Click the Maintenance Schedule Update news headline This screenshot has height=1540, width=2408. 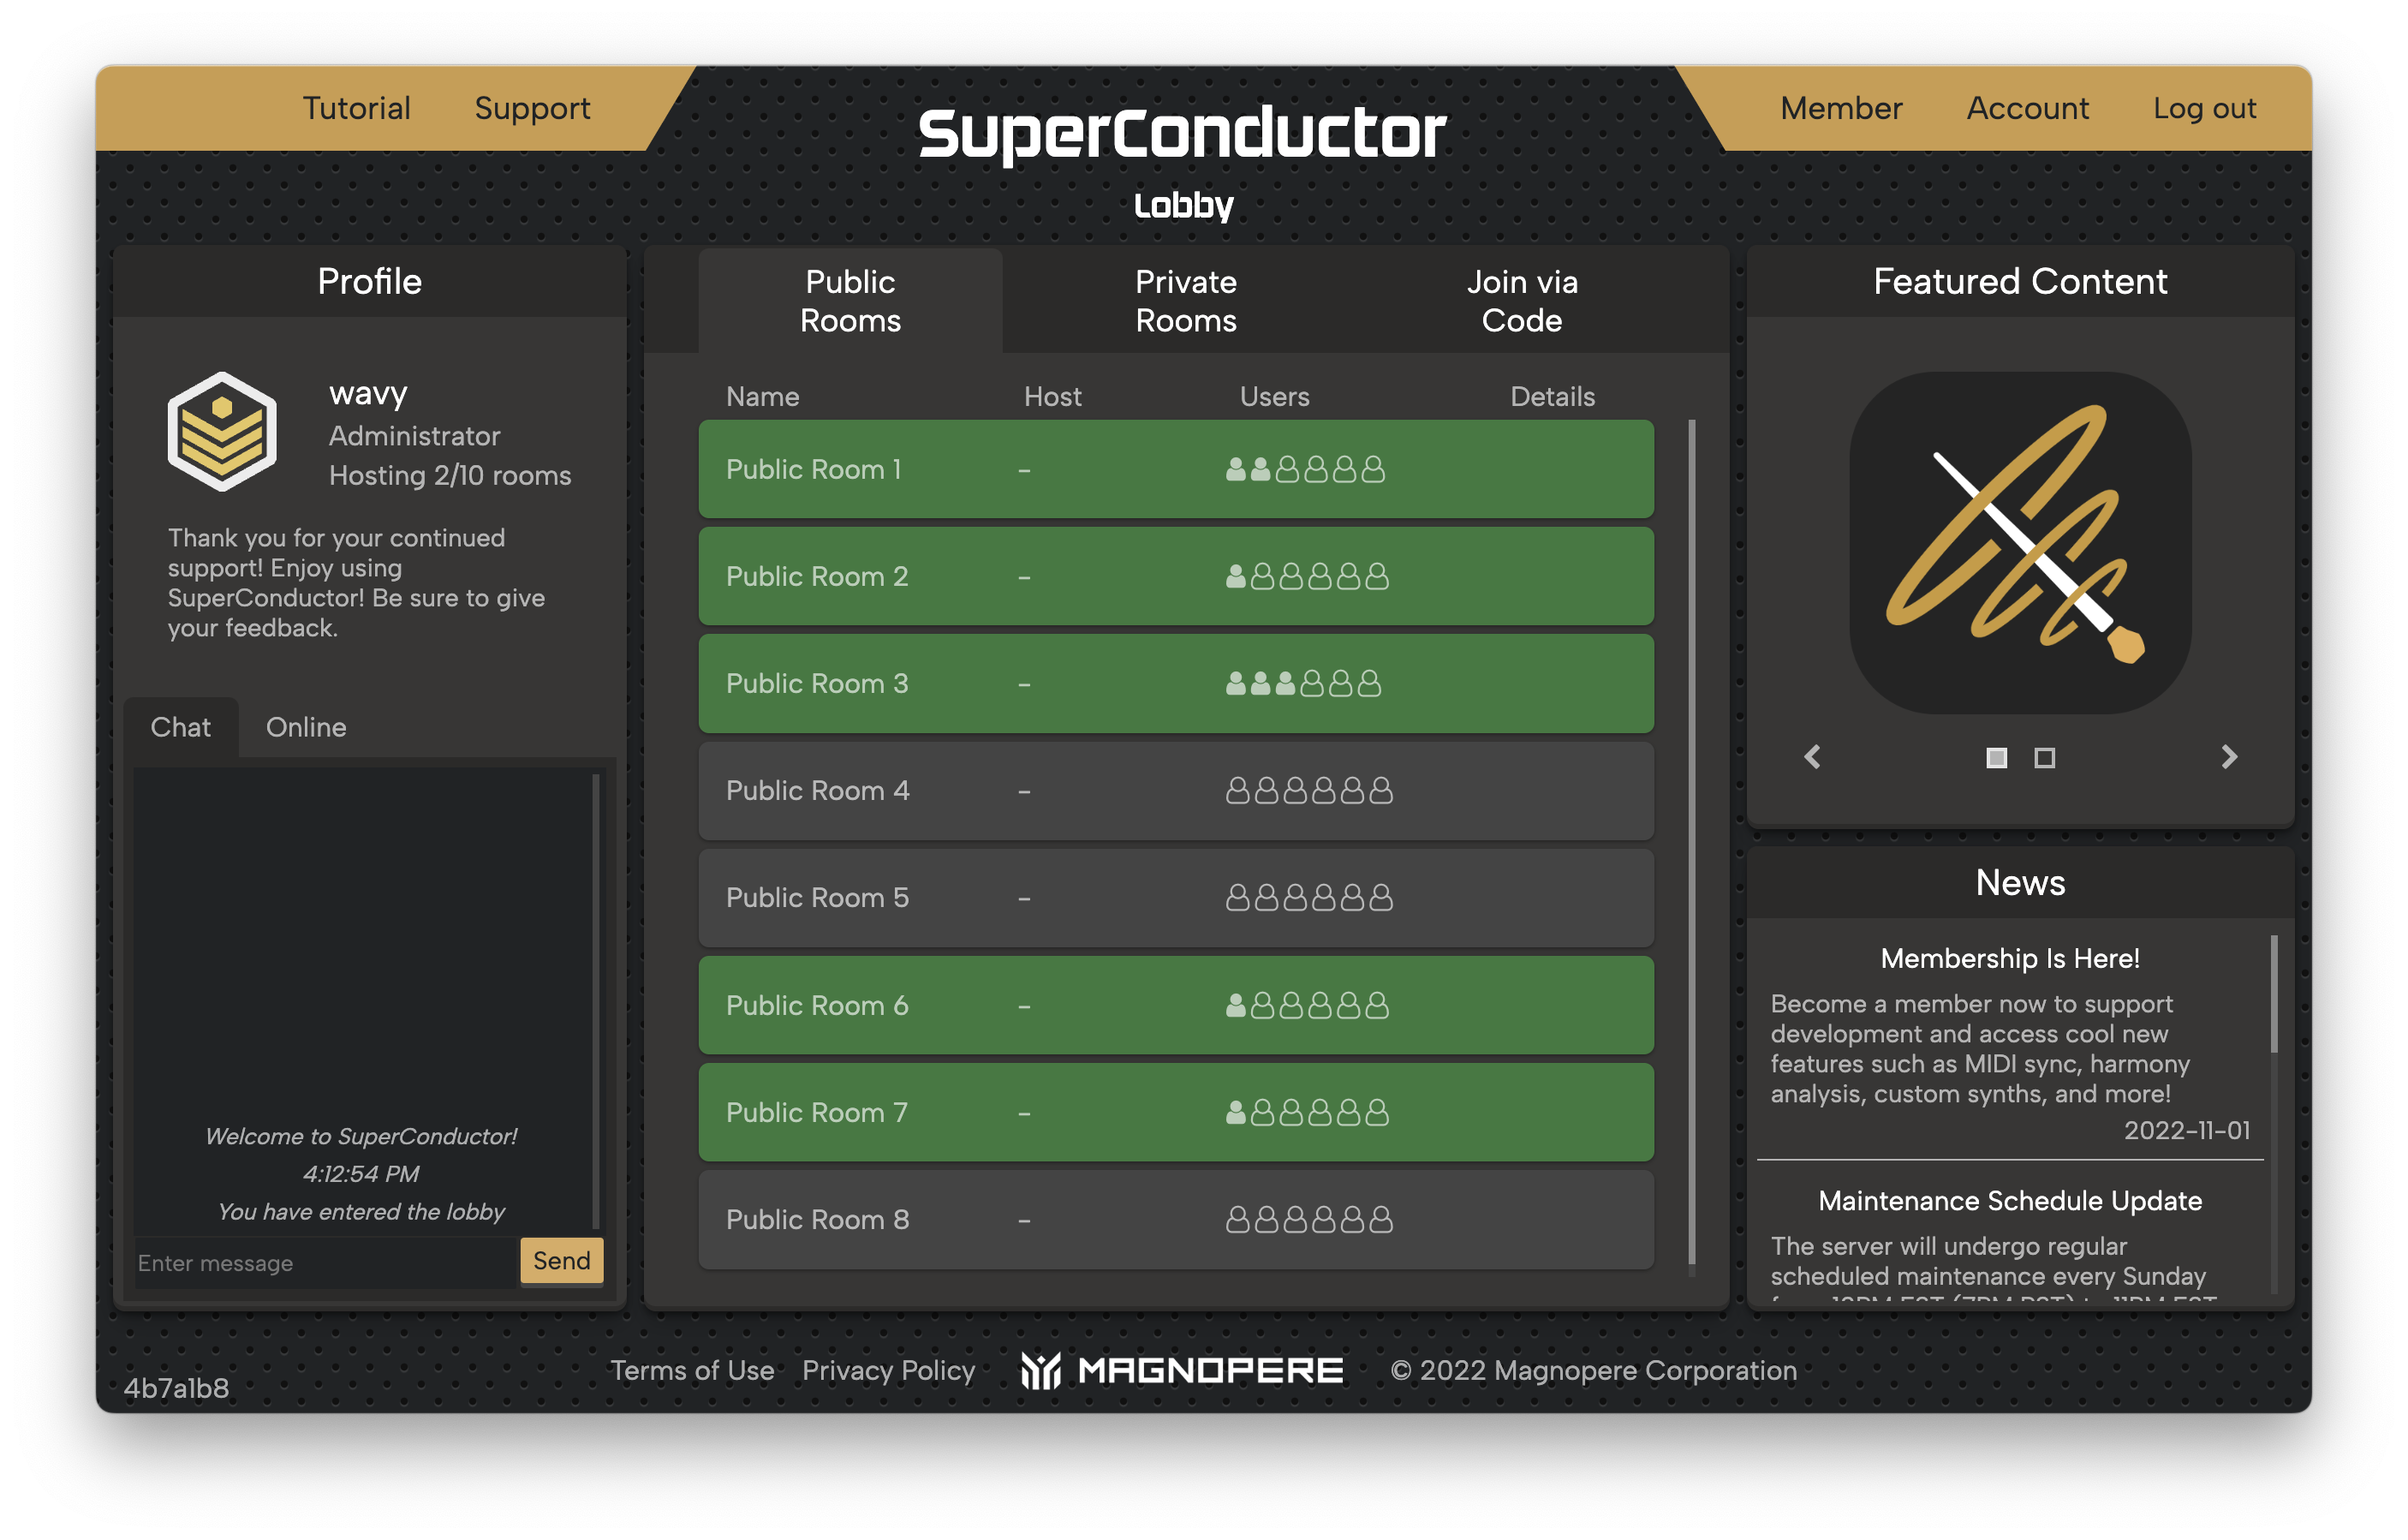click(x=2010, y=1200)
